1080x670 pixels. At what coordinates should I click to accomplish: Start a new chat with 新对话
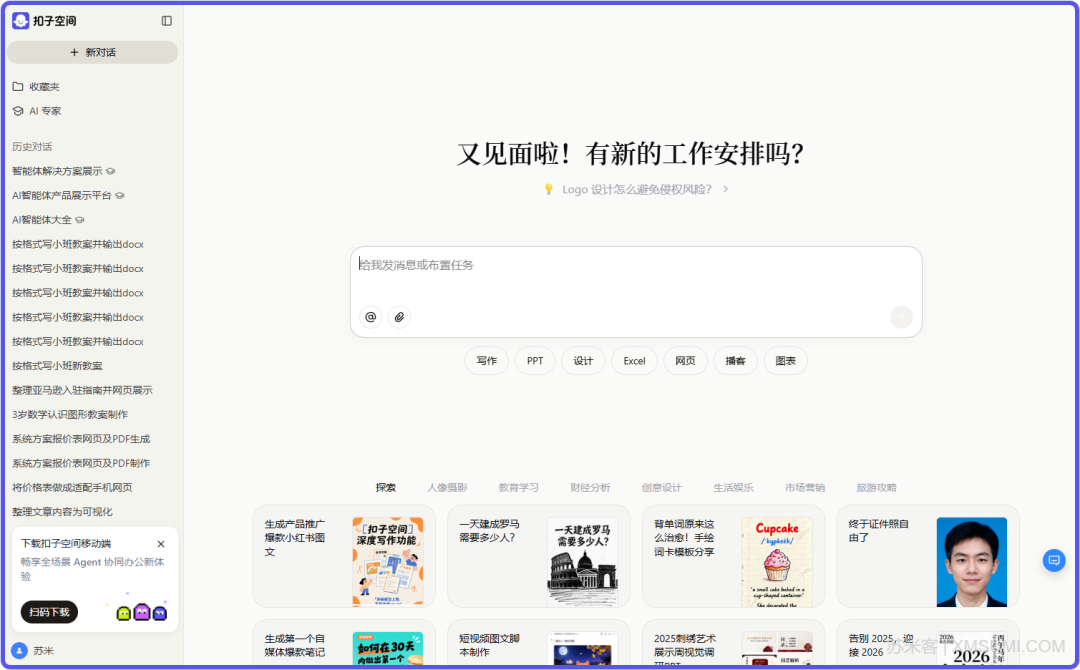pyautogui.click(x=92, y=52)
